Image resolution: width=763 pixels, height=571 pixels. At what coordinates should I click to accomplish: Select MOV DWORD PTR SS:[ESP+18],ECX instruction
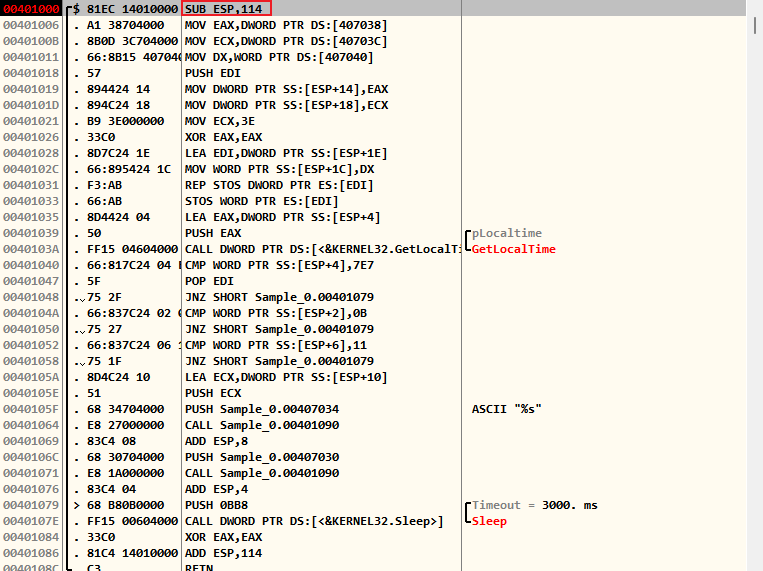coord(286,105)
